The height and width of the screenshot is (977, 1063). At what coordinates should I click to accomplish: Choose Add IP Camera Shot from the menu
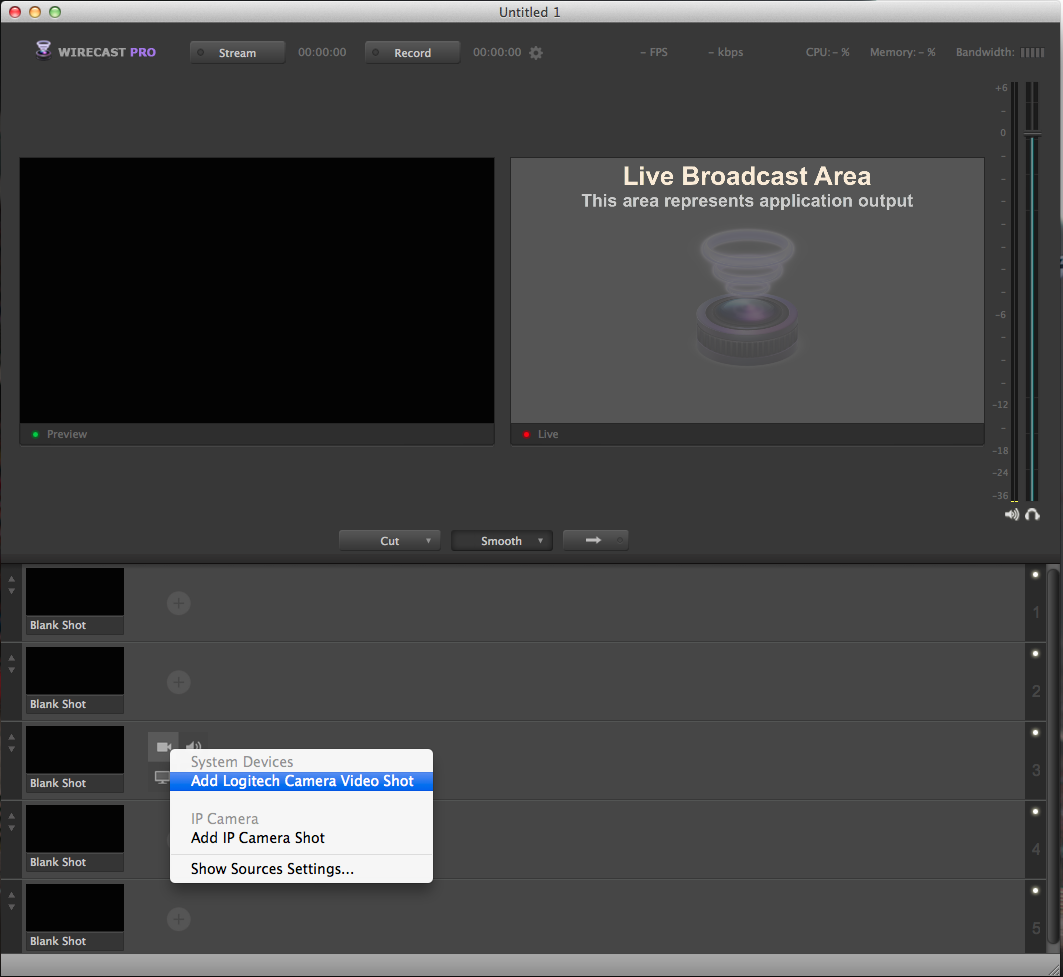click(257, 838)
